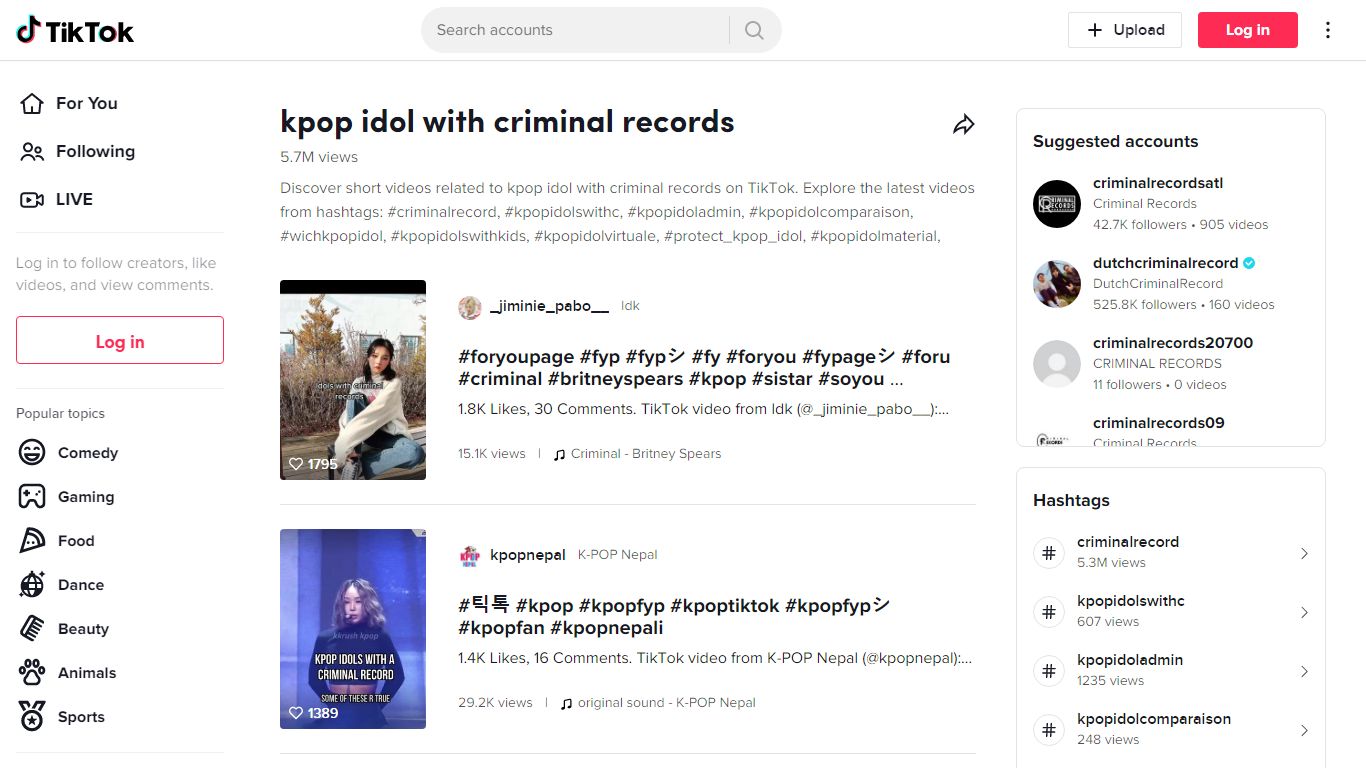Browse the Dance topic
Screen dimensions: 1366x768
(x=81, y=585)
